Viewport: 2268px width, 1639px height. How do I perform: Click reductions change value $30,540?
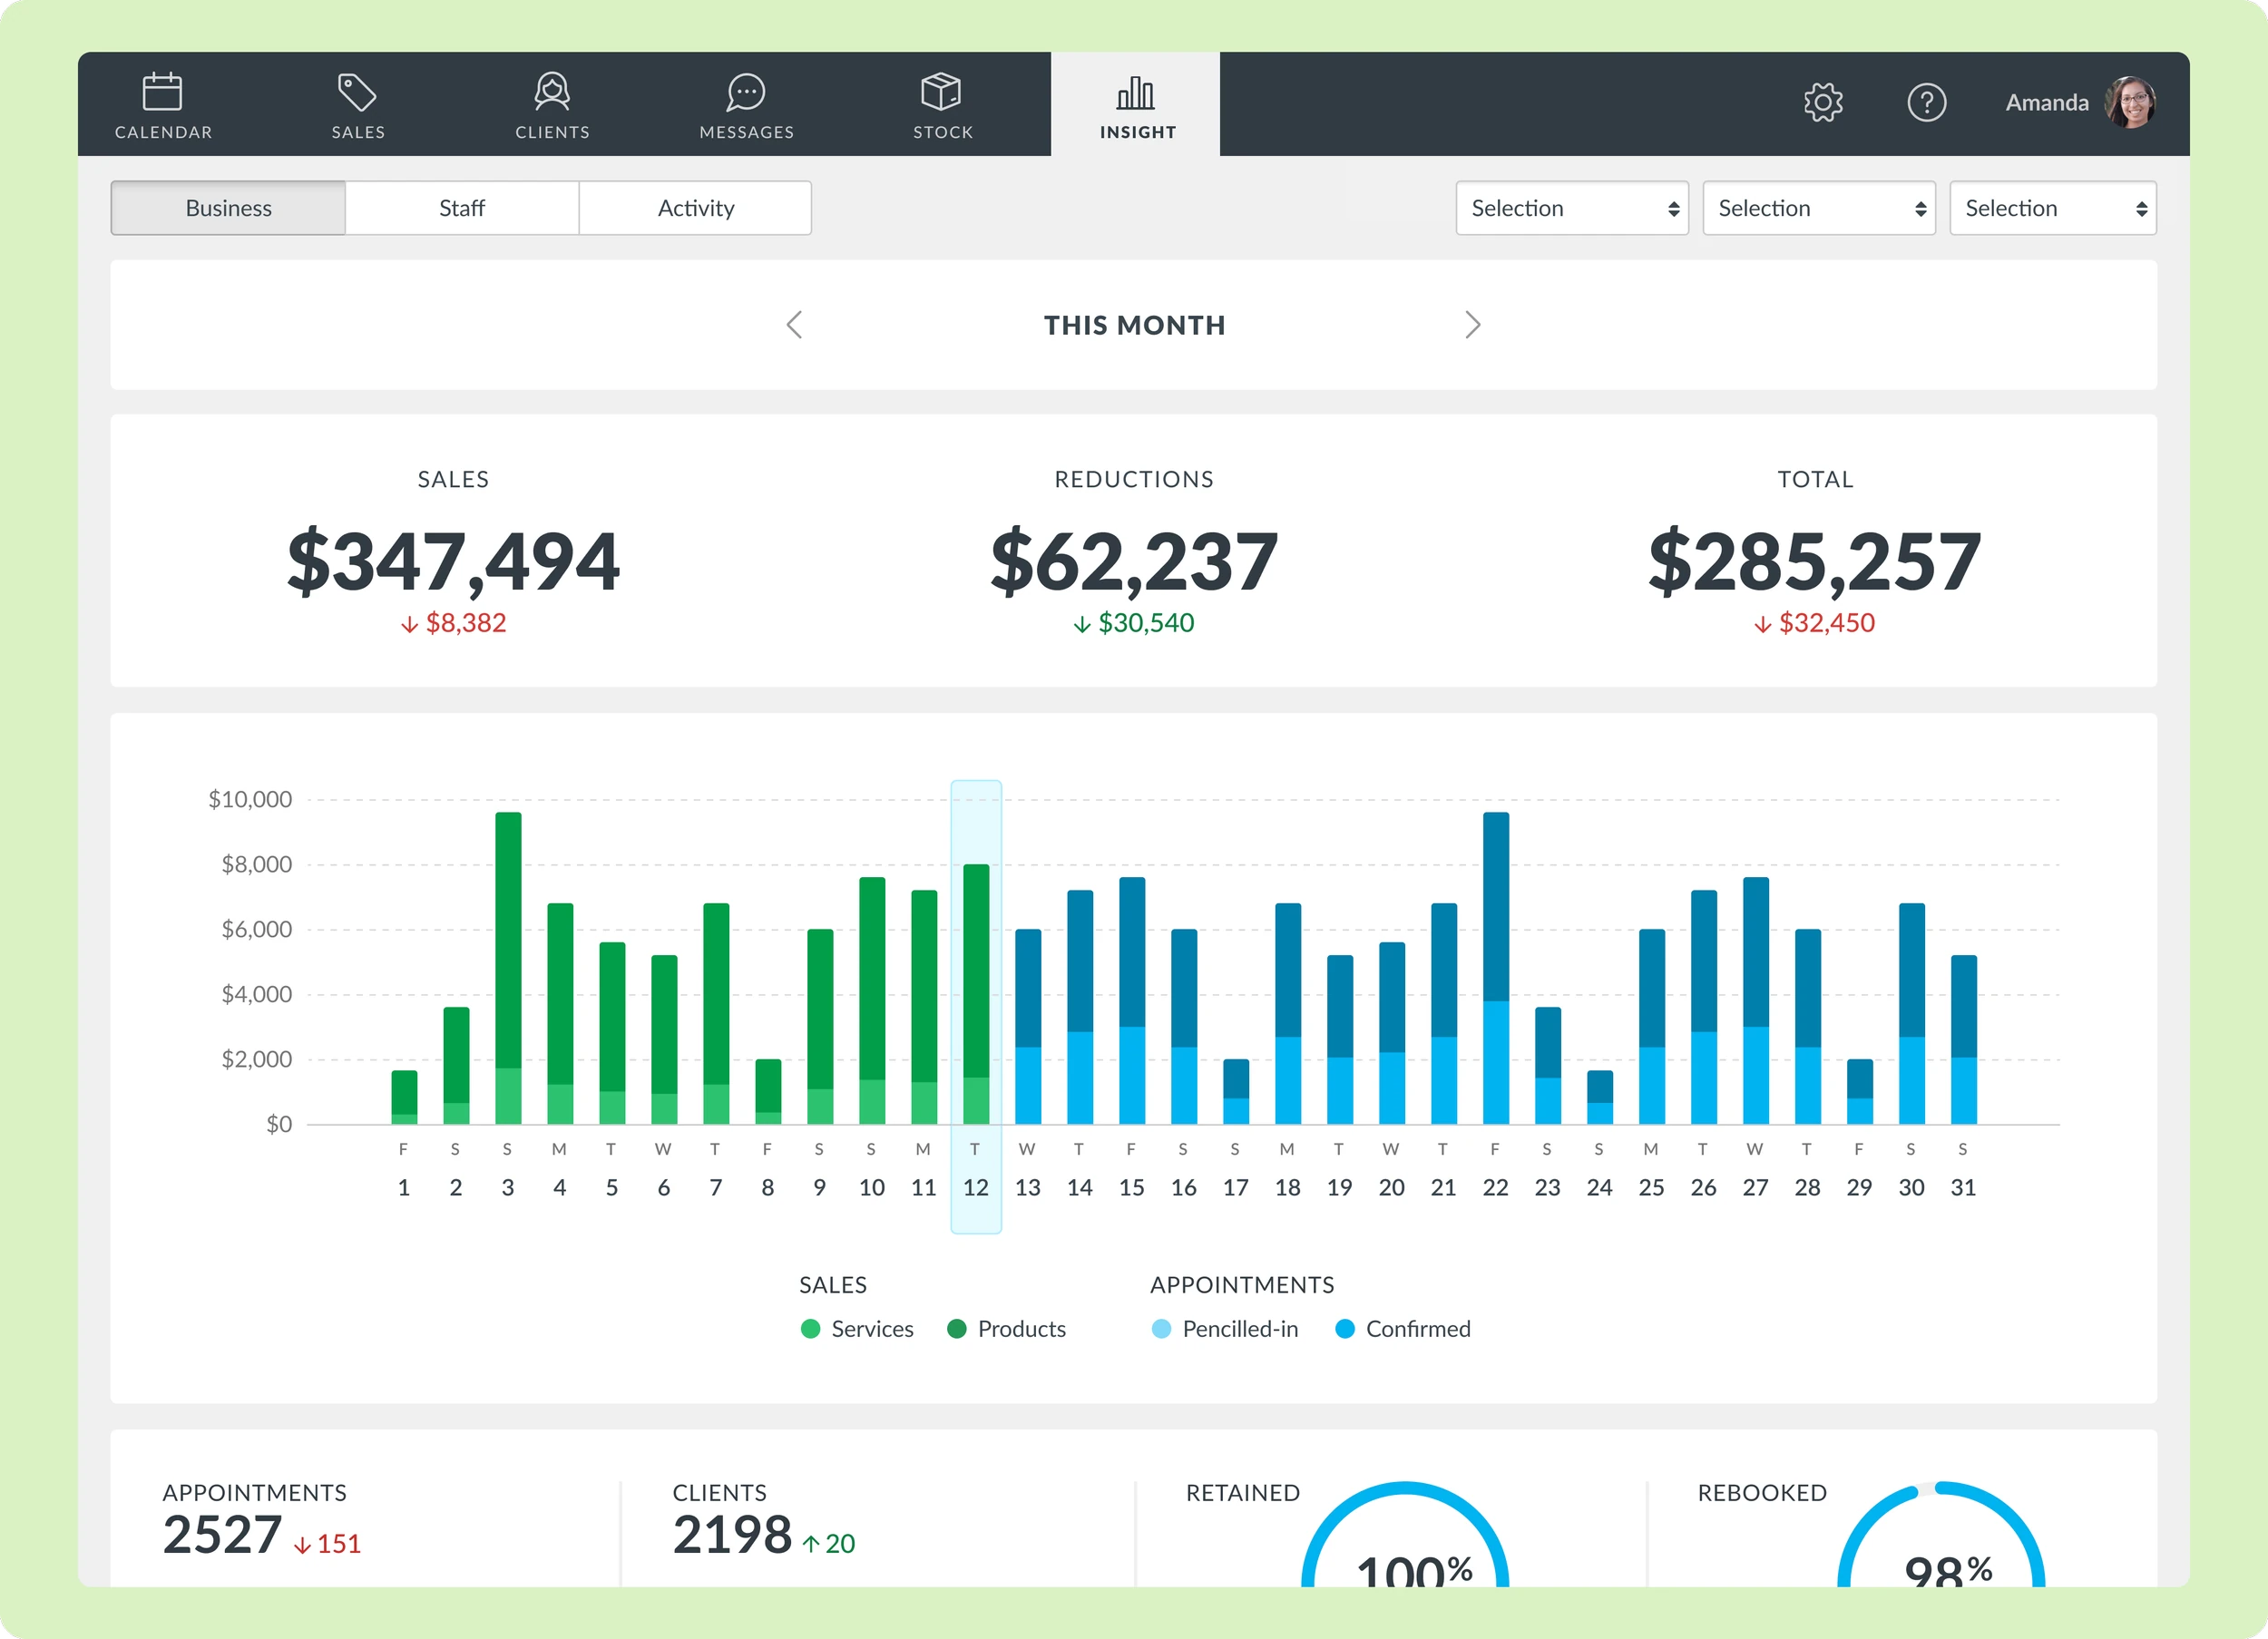point(1146,623)
